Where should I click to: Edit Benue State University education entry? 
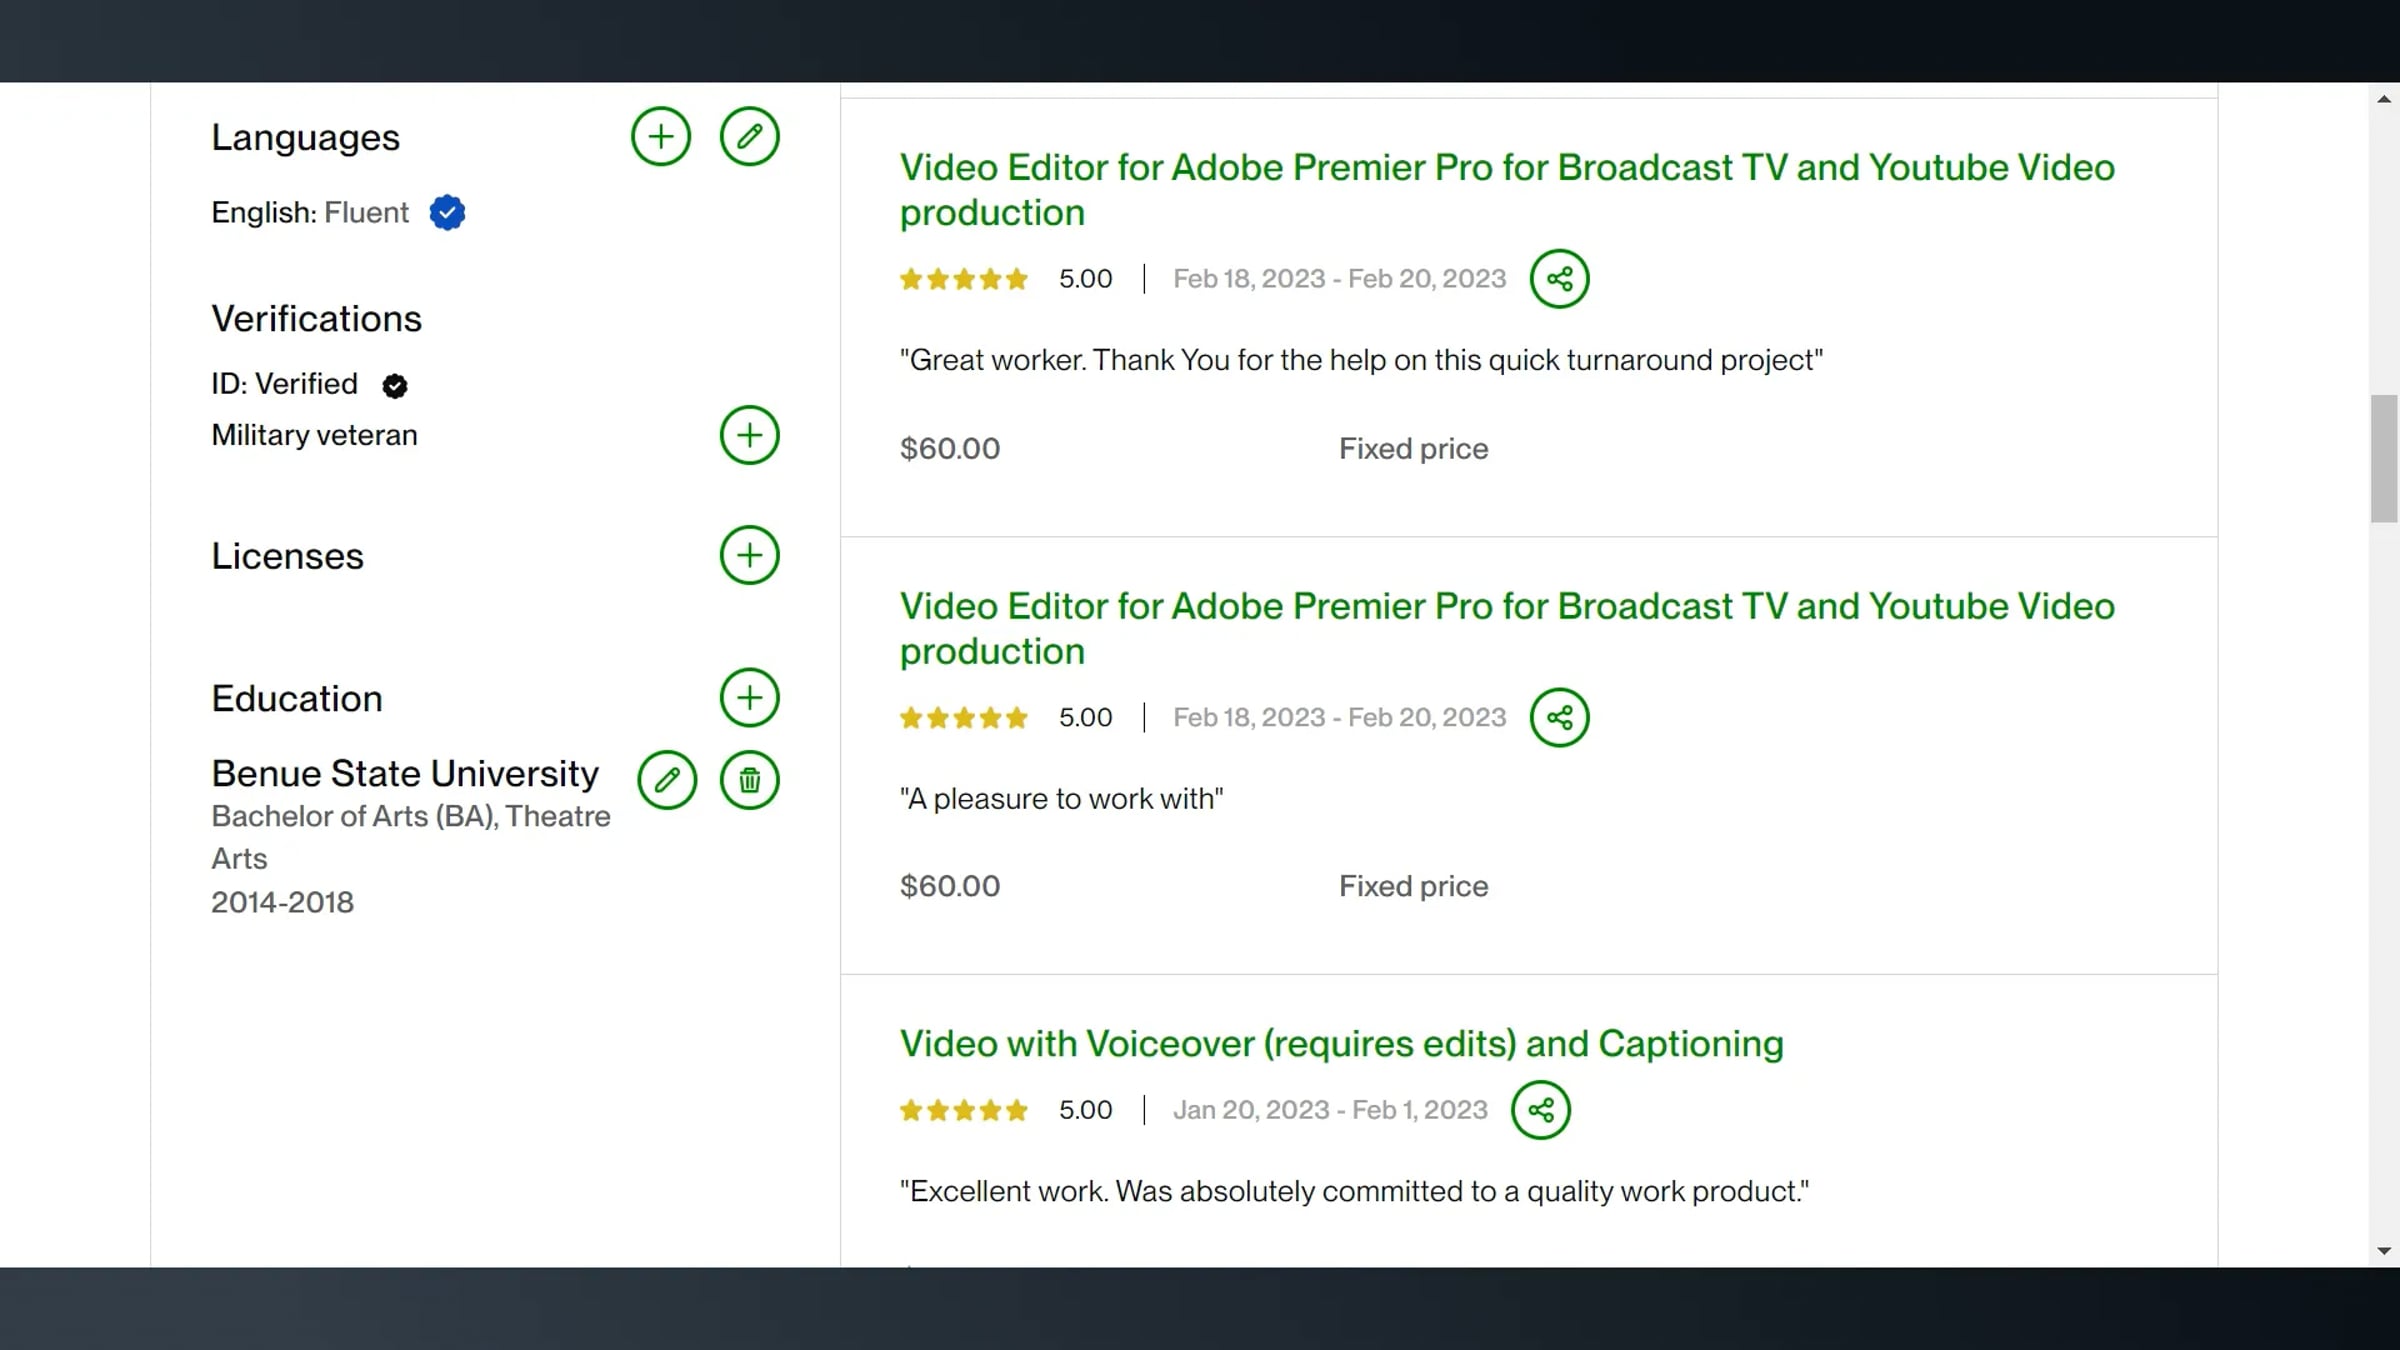(x=667, y=780)
